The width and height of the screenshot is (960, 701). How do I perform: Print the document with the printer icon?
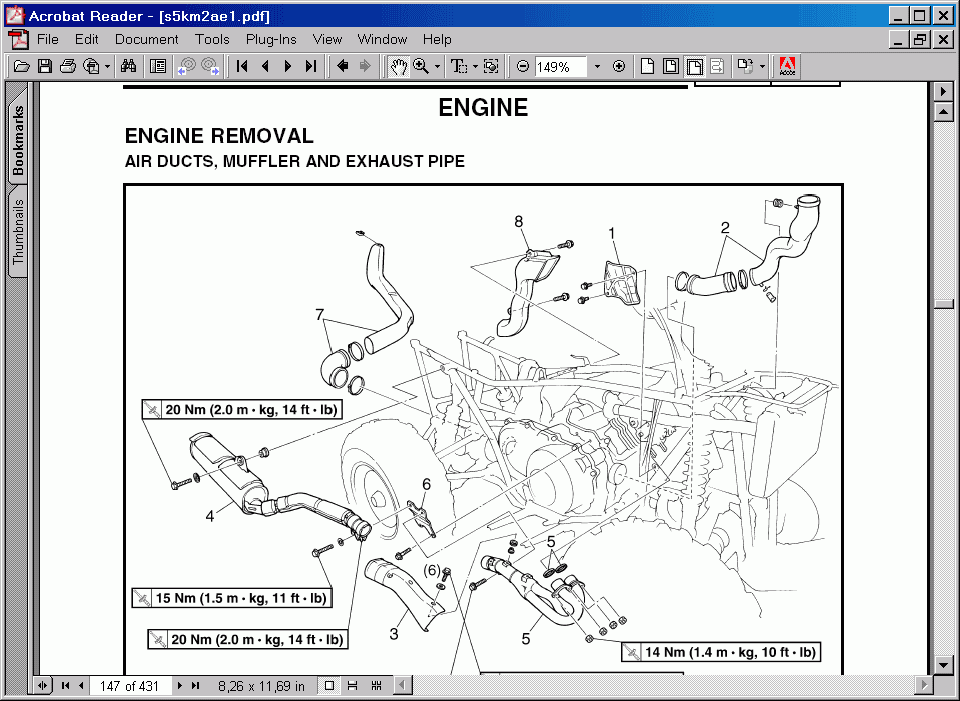(x=67, y=66)
